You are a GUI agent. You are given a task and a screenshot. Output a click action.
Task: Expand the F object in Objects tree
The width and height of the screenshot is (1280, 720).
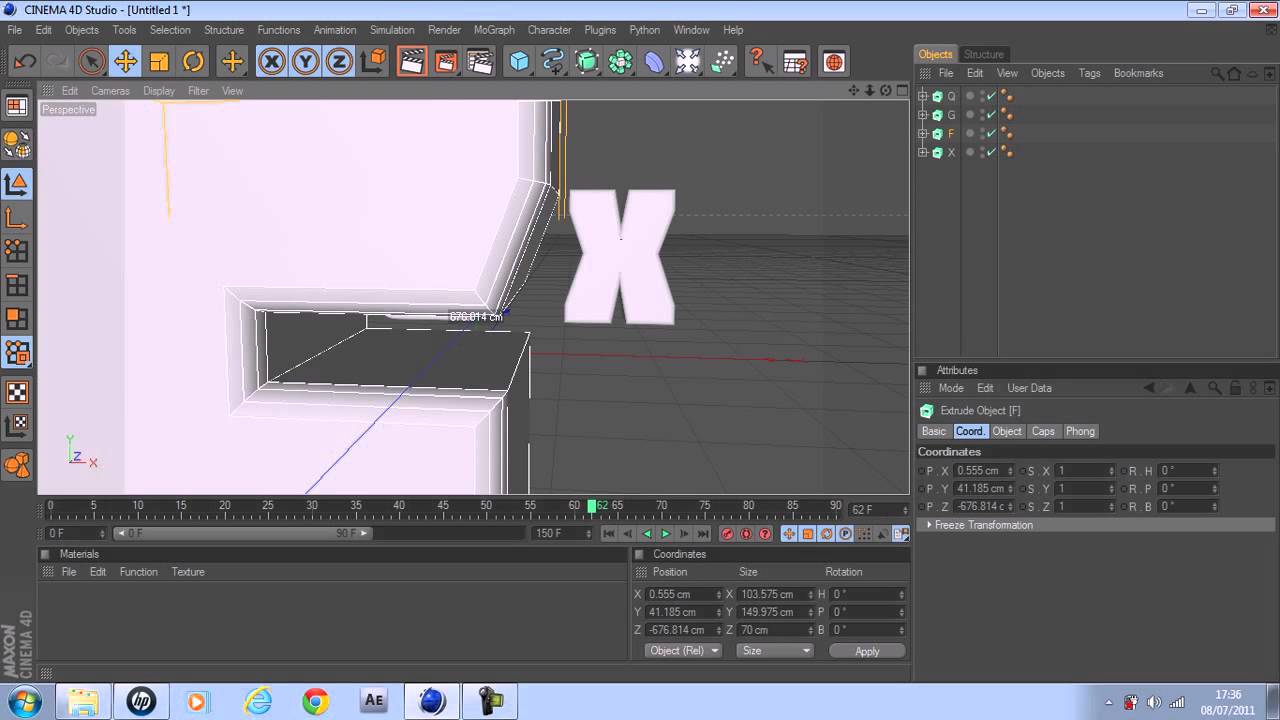coord(923,133)
